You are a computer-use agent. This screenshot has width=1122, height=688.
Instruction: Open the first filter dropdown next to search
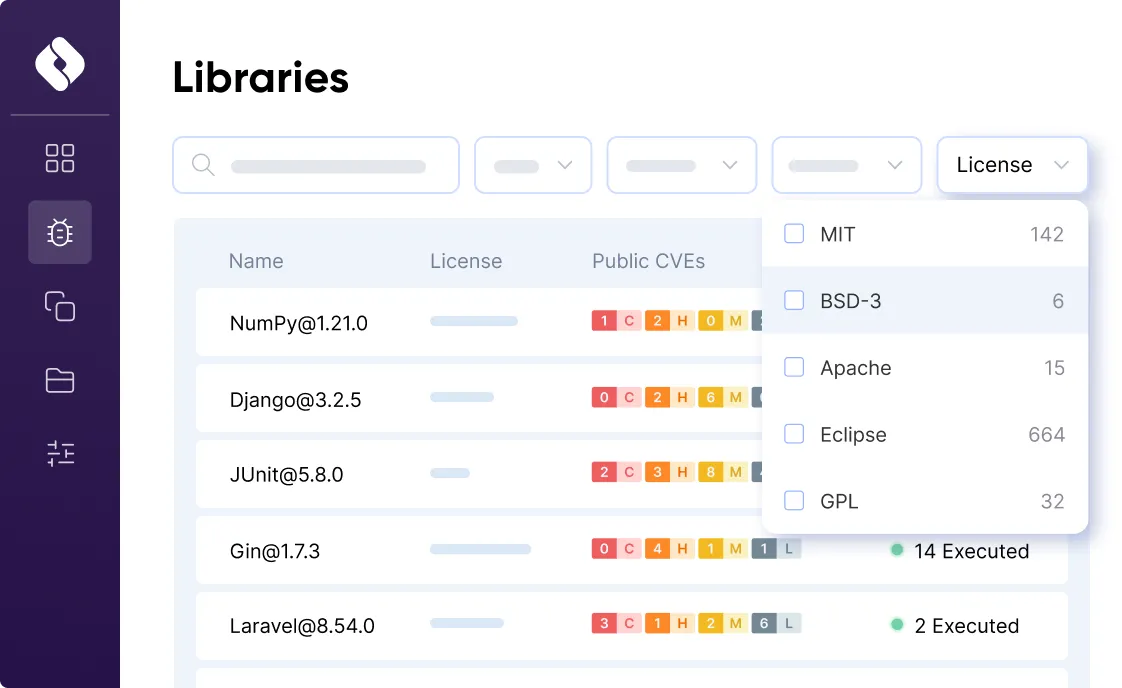[533, 165]
